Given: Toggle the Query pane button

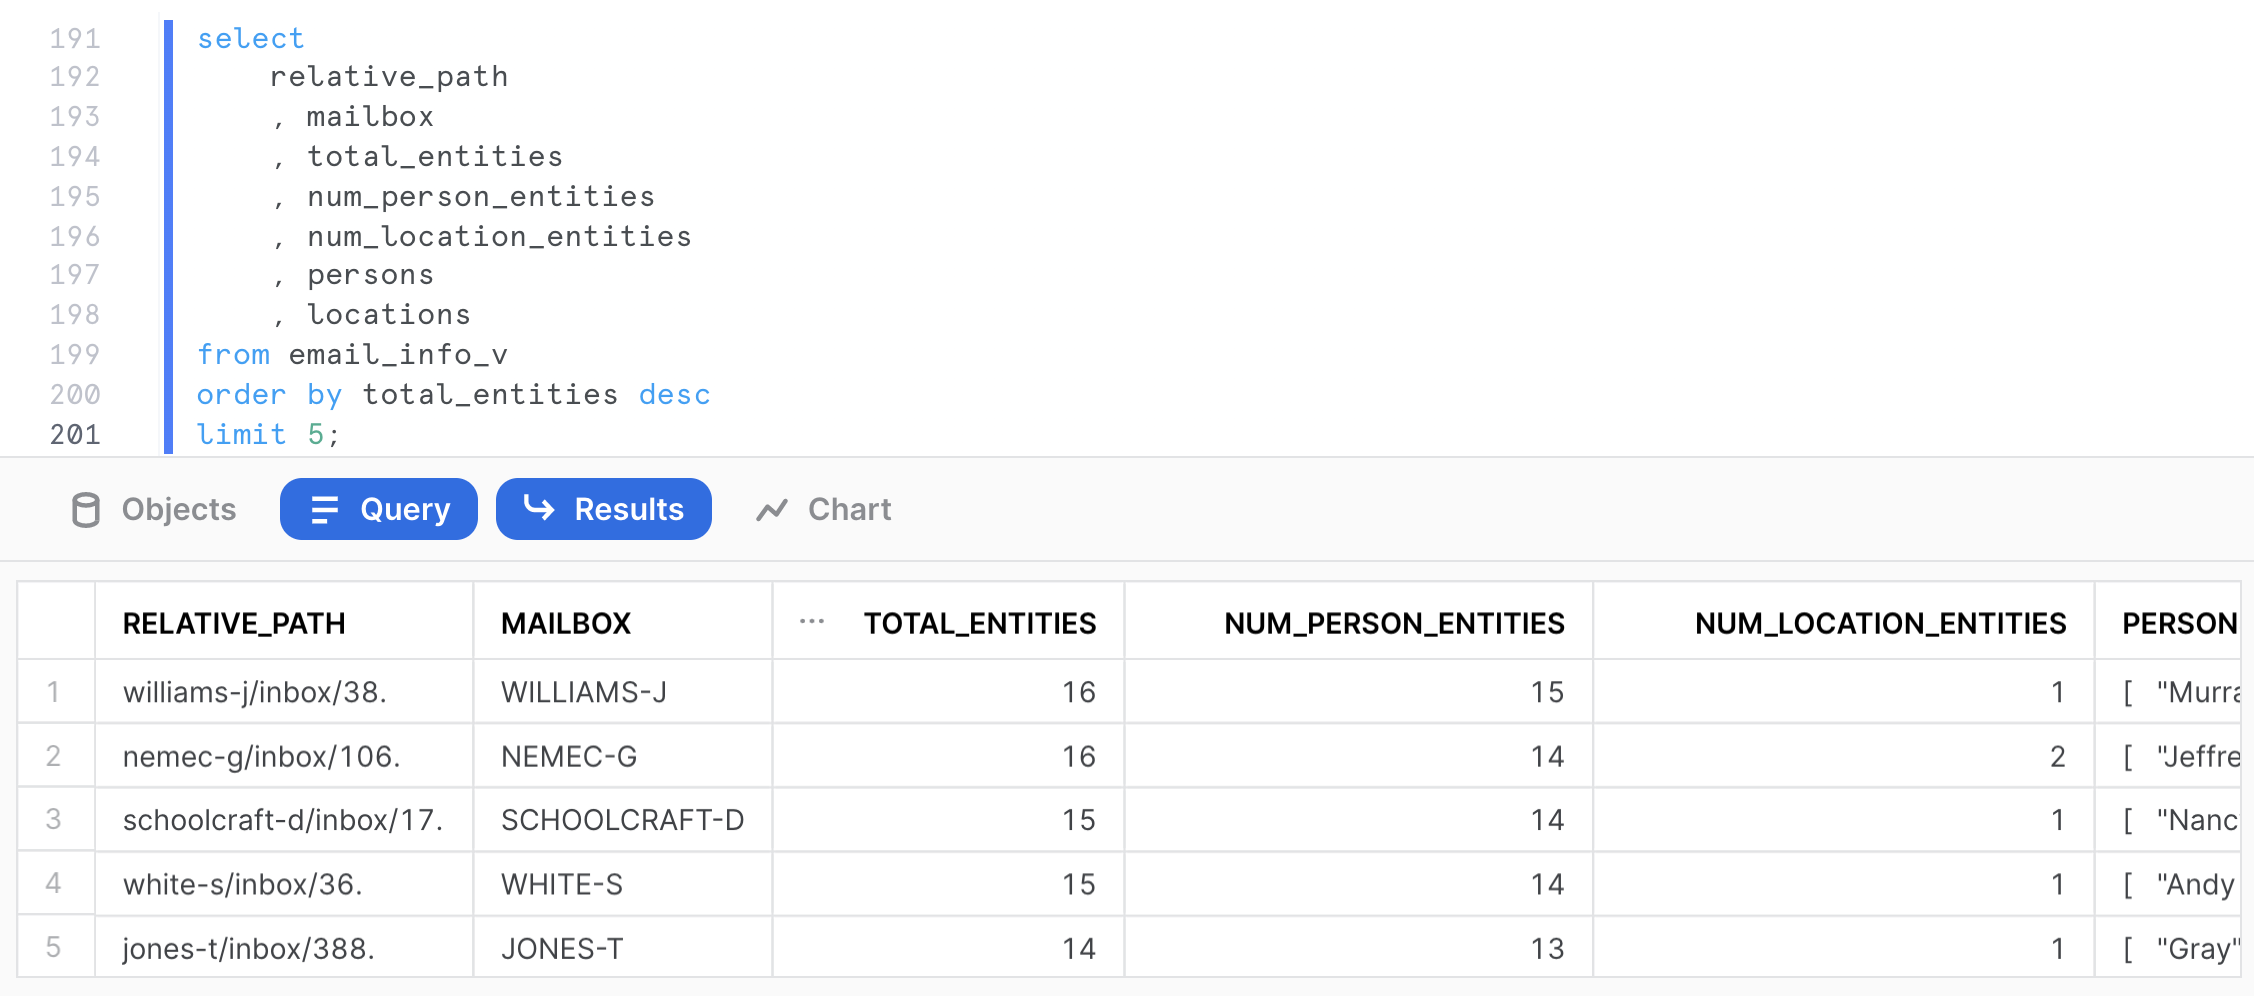Looking at the screenshot, I should [379, 510].
